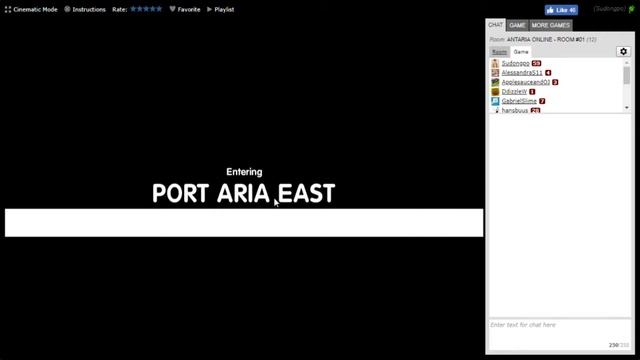Open DdizzleW's profile link

pos(514,91)
